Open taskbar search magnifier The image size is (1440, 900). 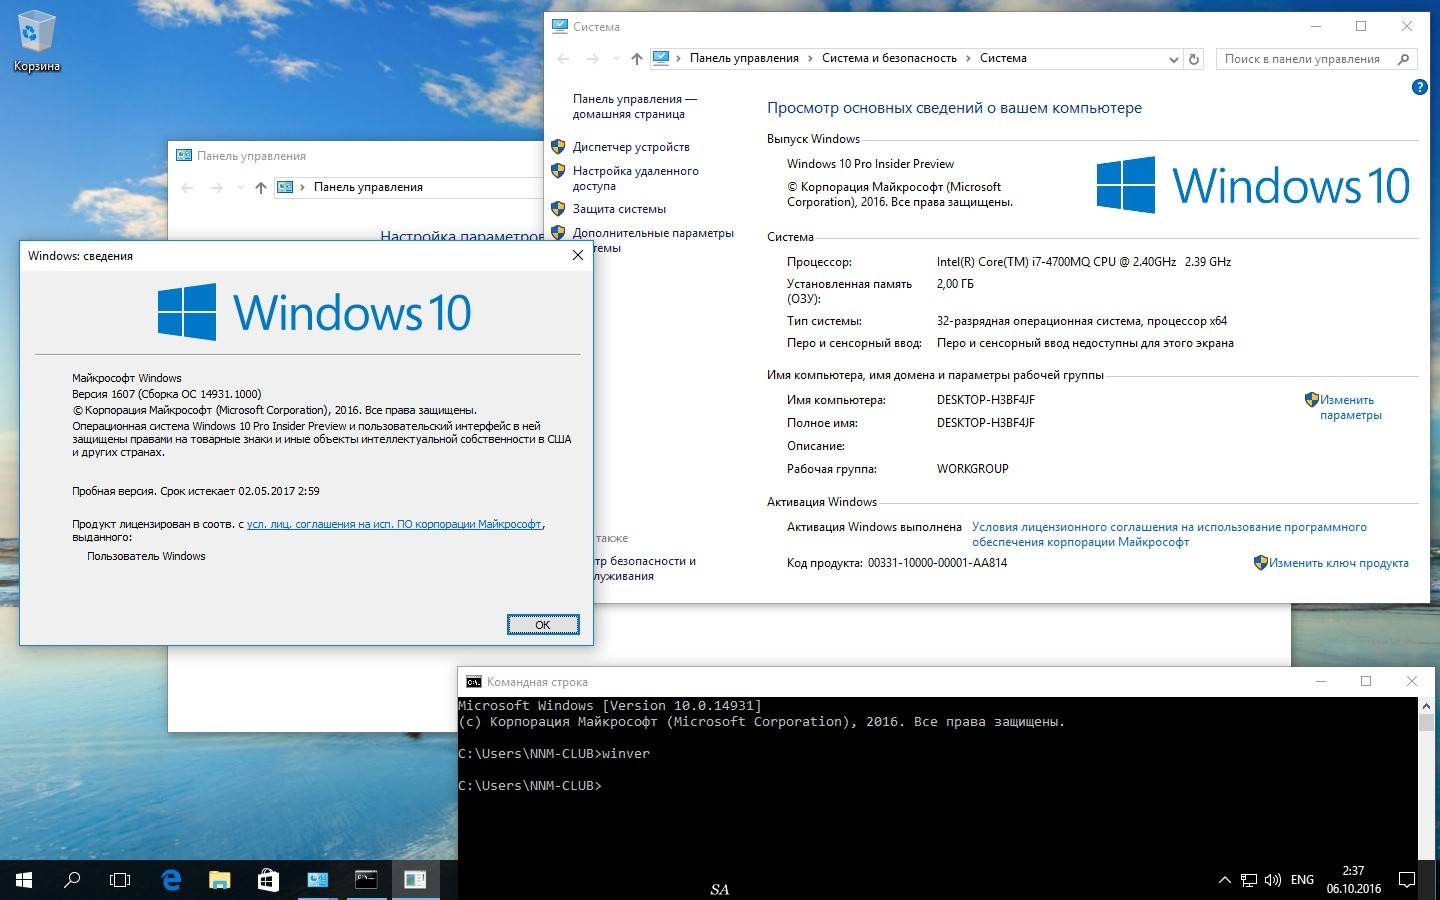pos(72,880)
